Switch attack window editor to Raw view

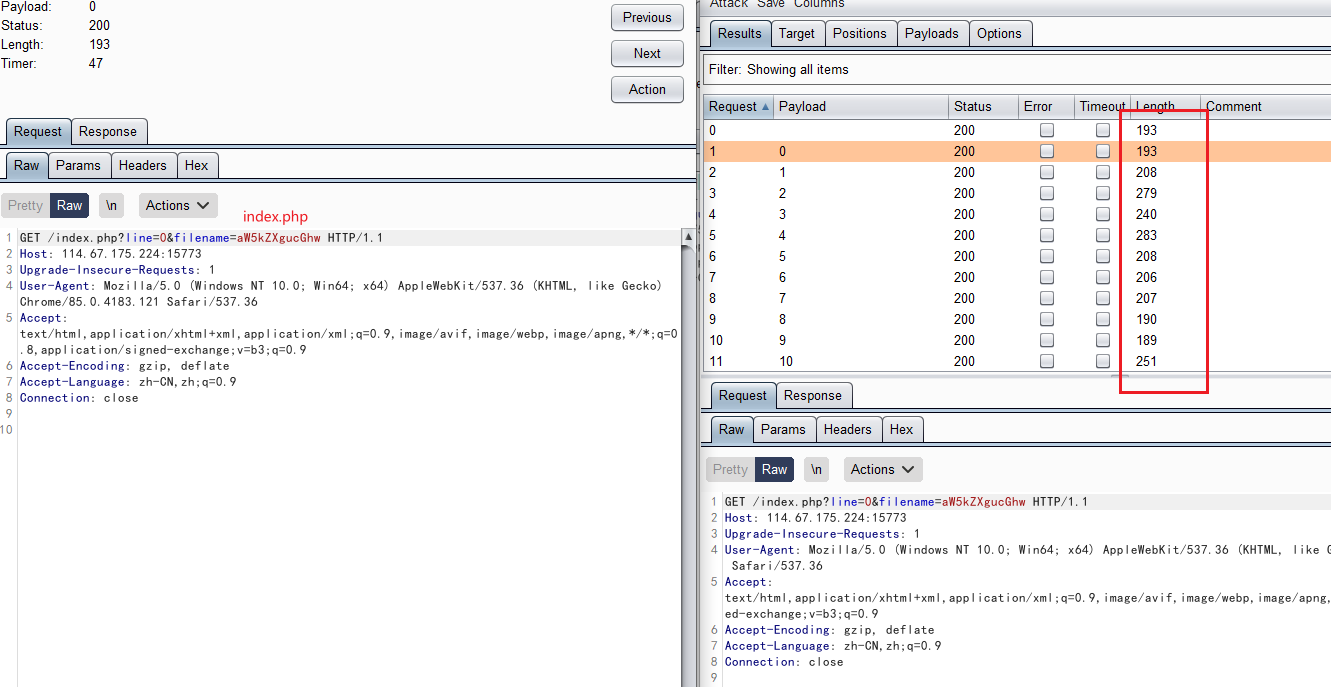point(775,469)
